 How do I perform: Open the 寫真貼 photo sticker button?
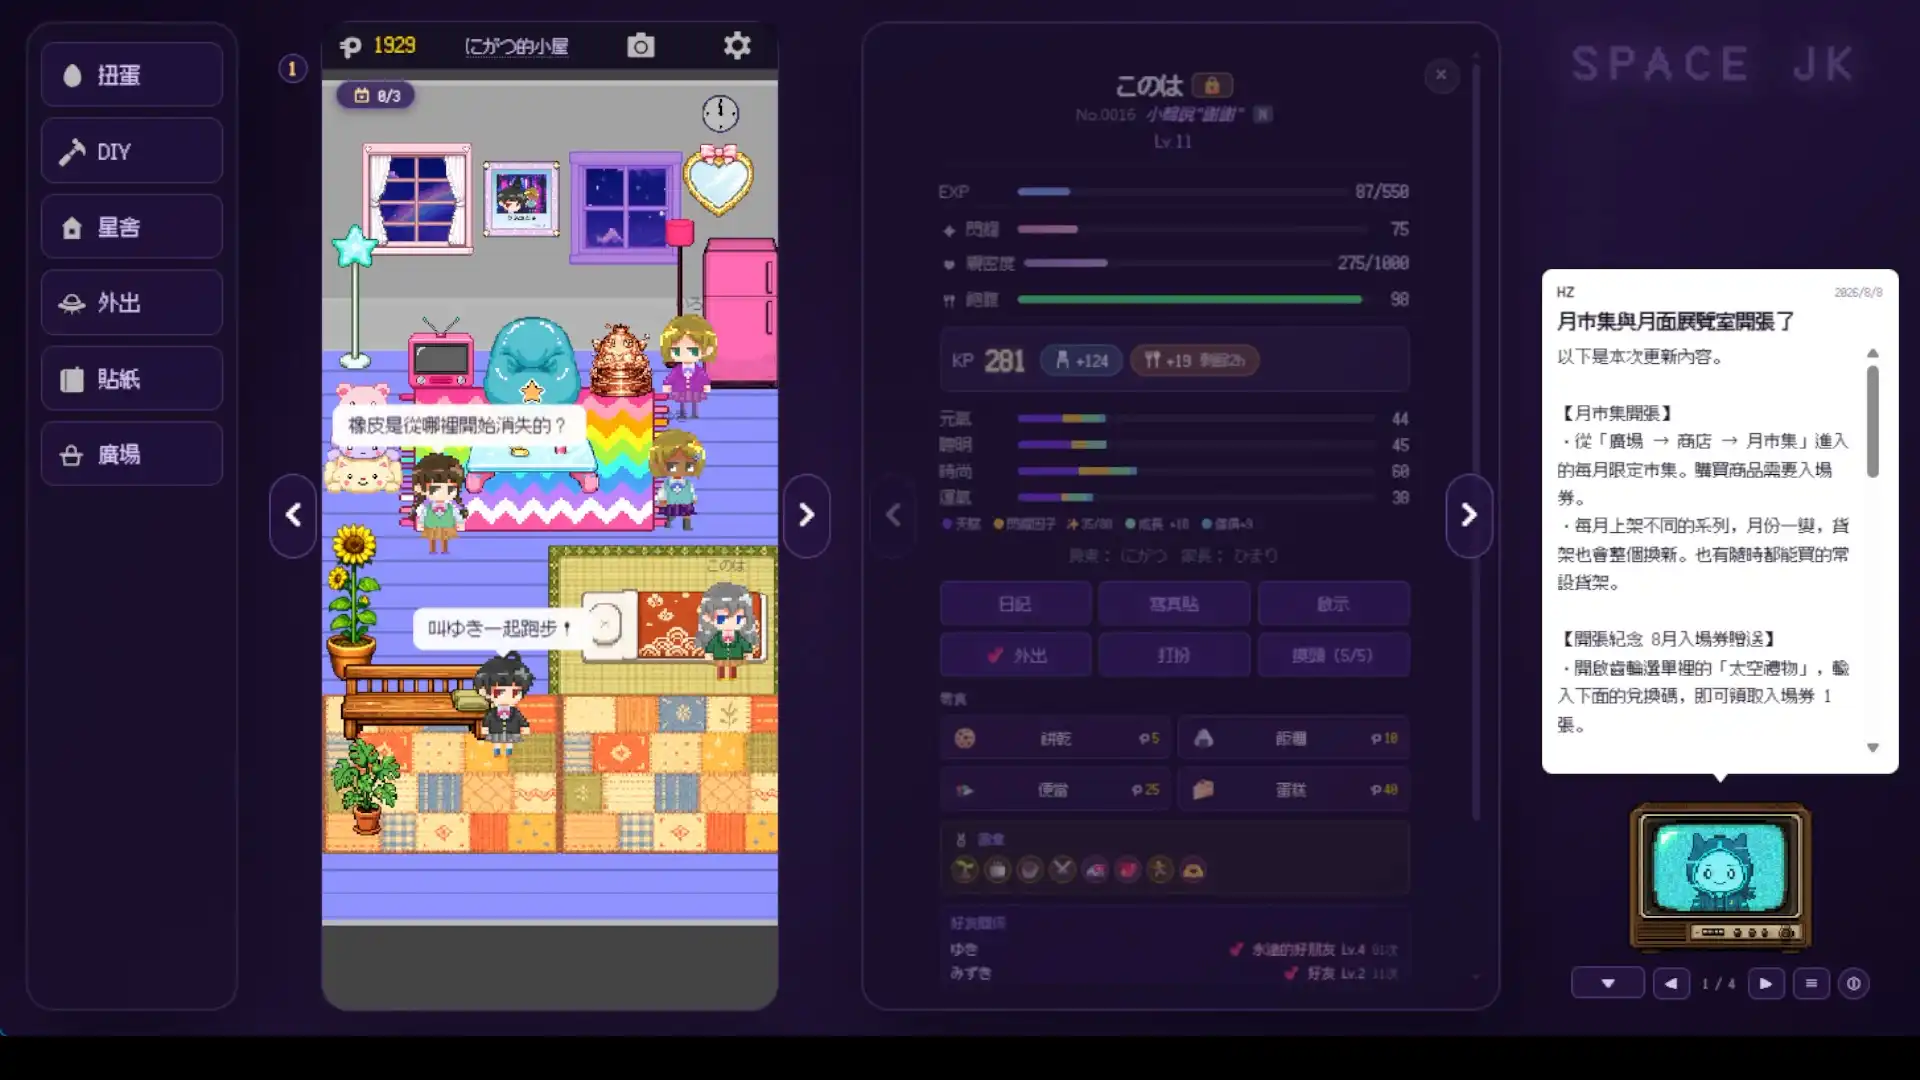[1174, 604]
